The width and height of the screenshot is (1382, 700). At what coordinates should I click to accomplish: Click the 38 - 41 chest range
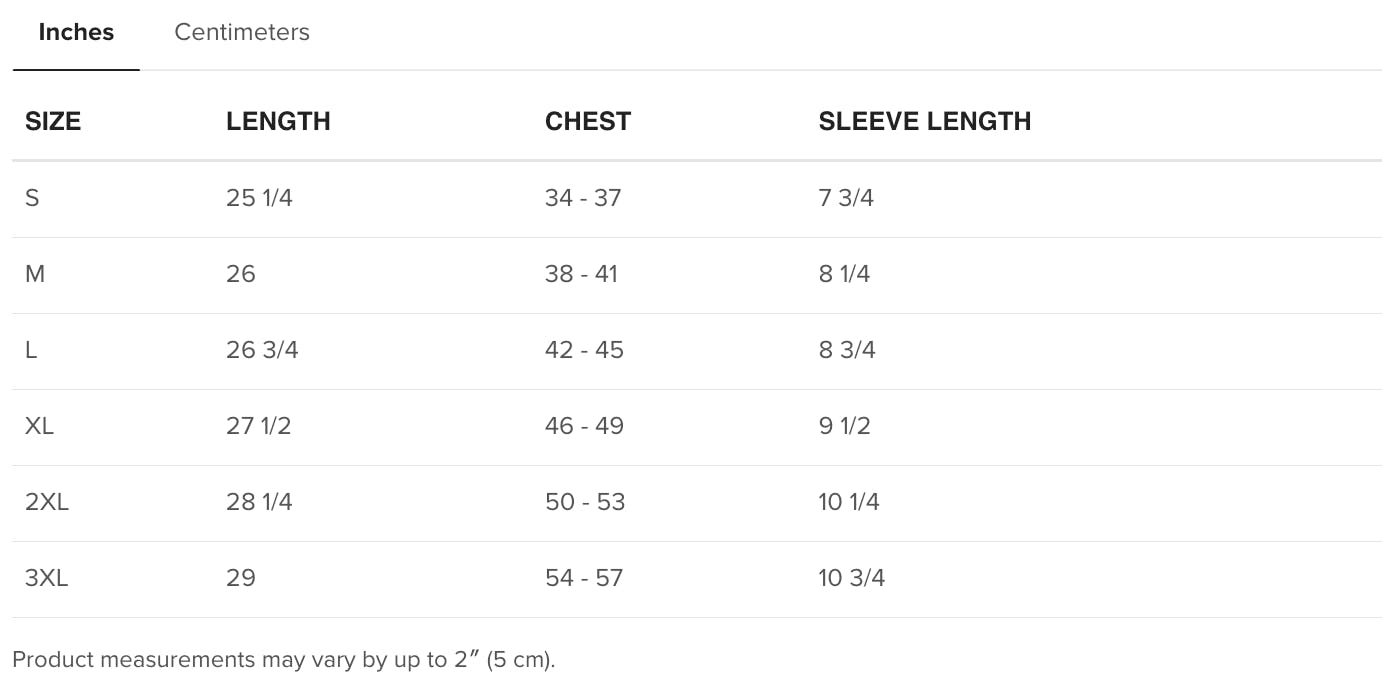coord(581,274)
